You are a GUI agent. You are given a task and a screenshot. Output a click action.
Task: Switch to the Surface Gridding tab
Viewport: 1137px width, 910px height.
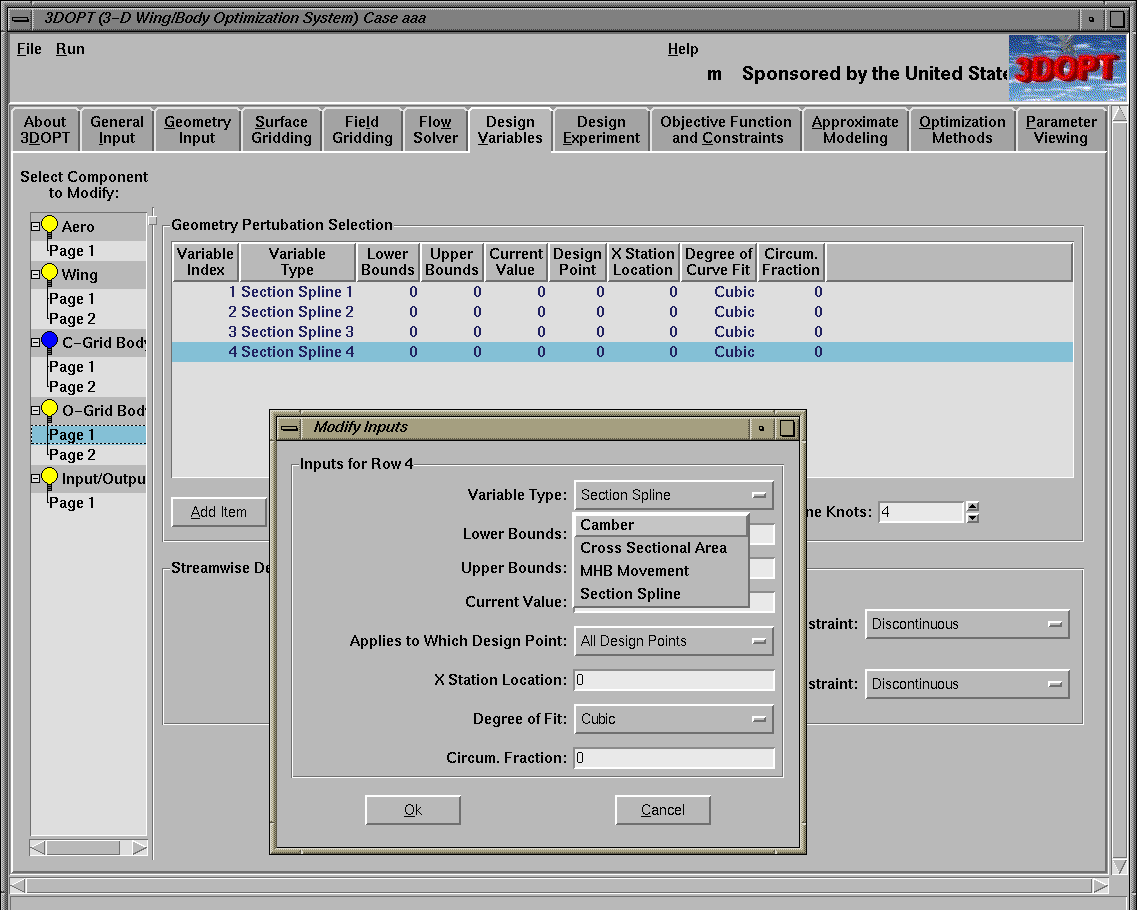point(281,130)
